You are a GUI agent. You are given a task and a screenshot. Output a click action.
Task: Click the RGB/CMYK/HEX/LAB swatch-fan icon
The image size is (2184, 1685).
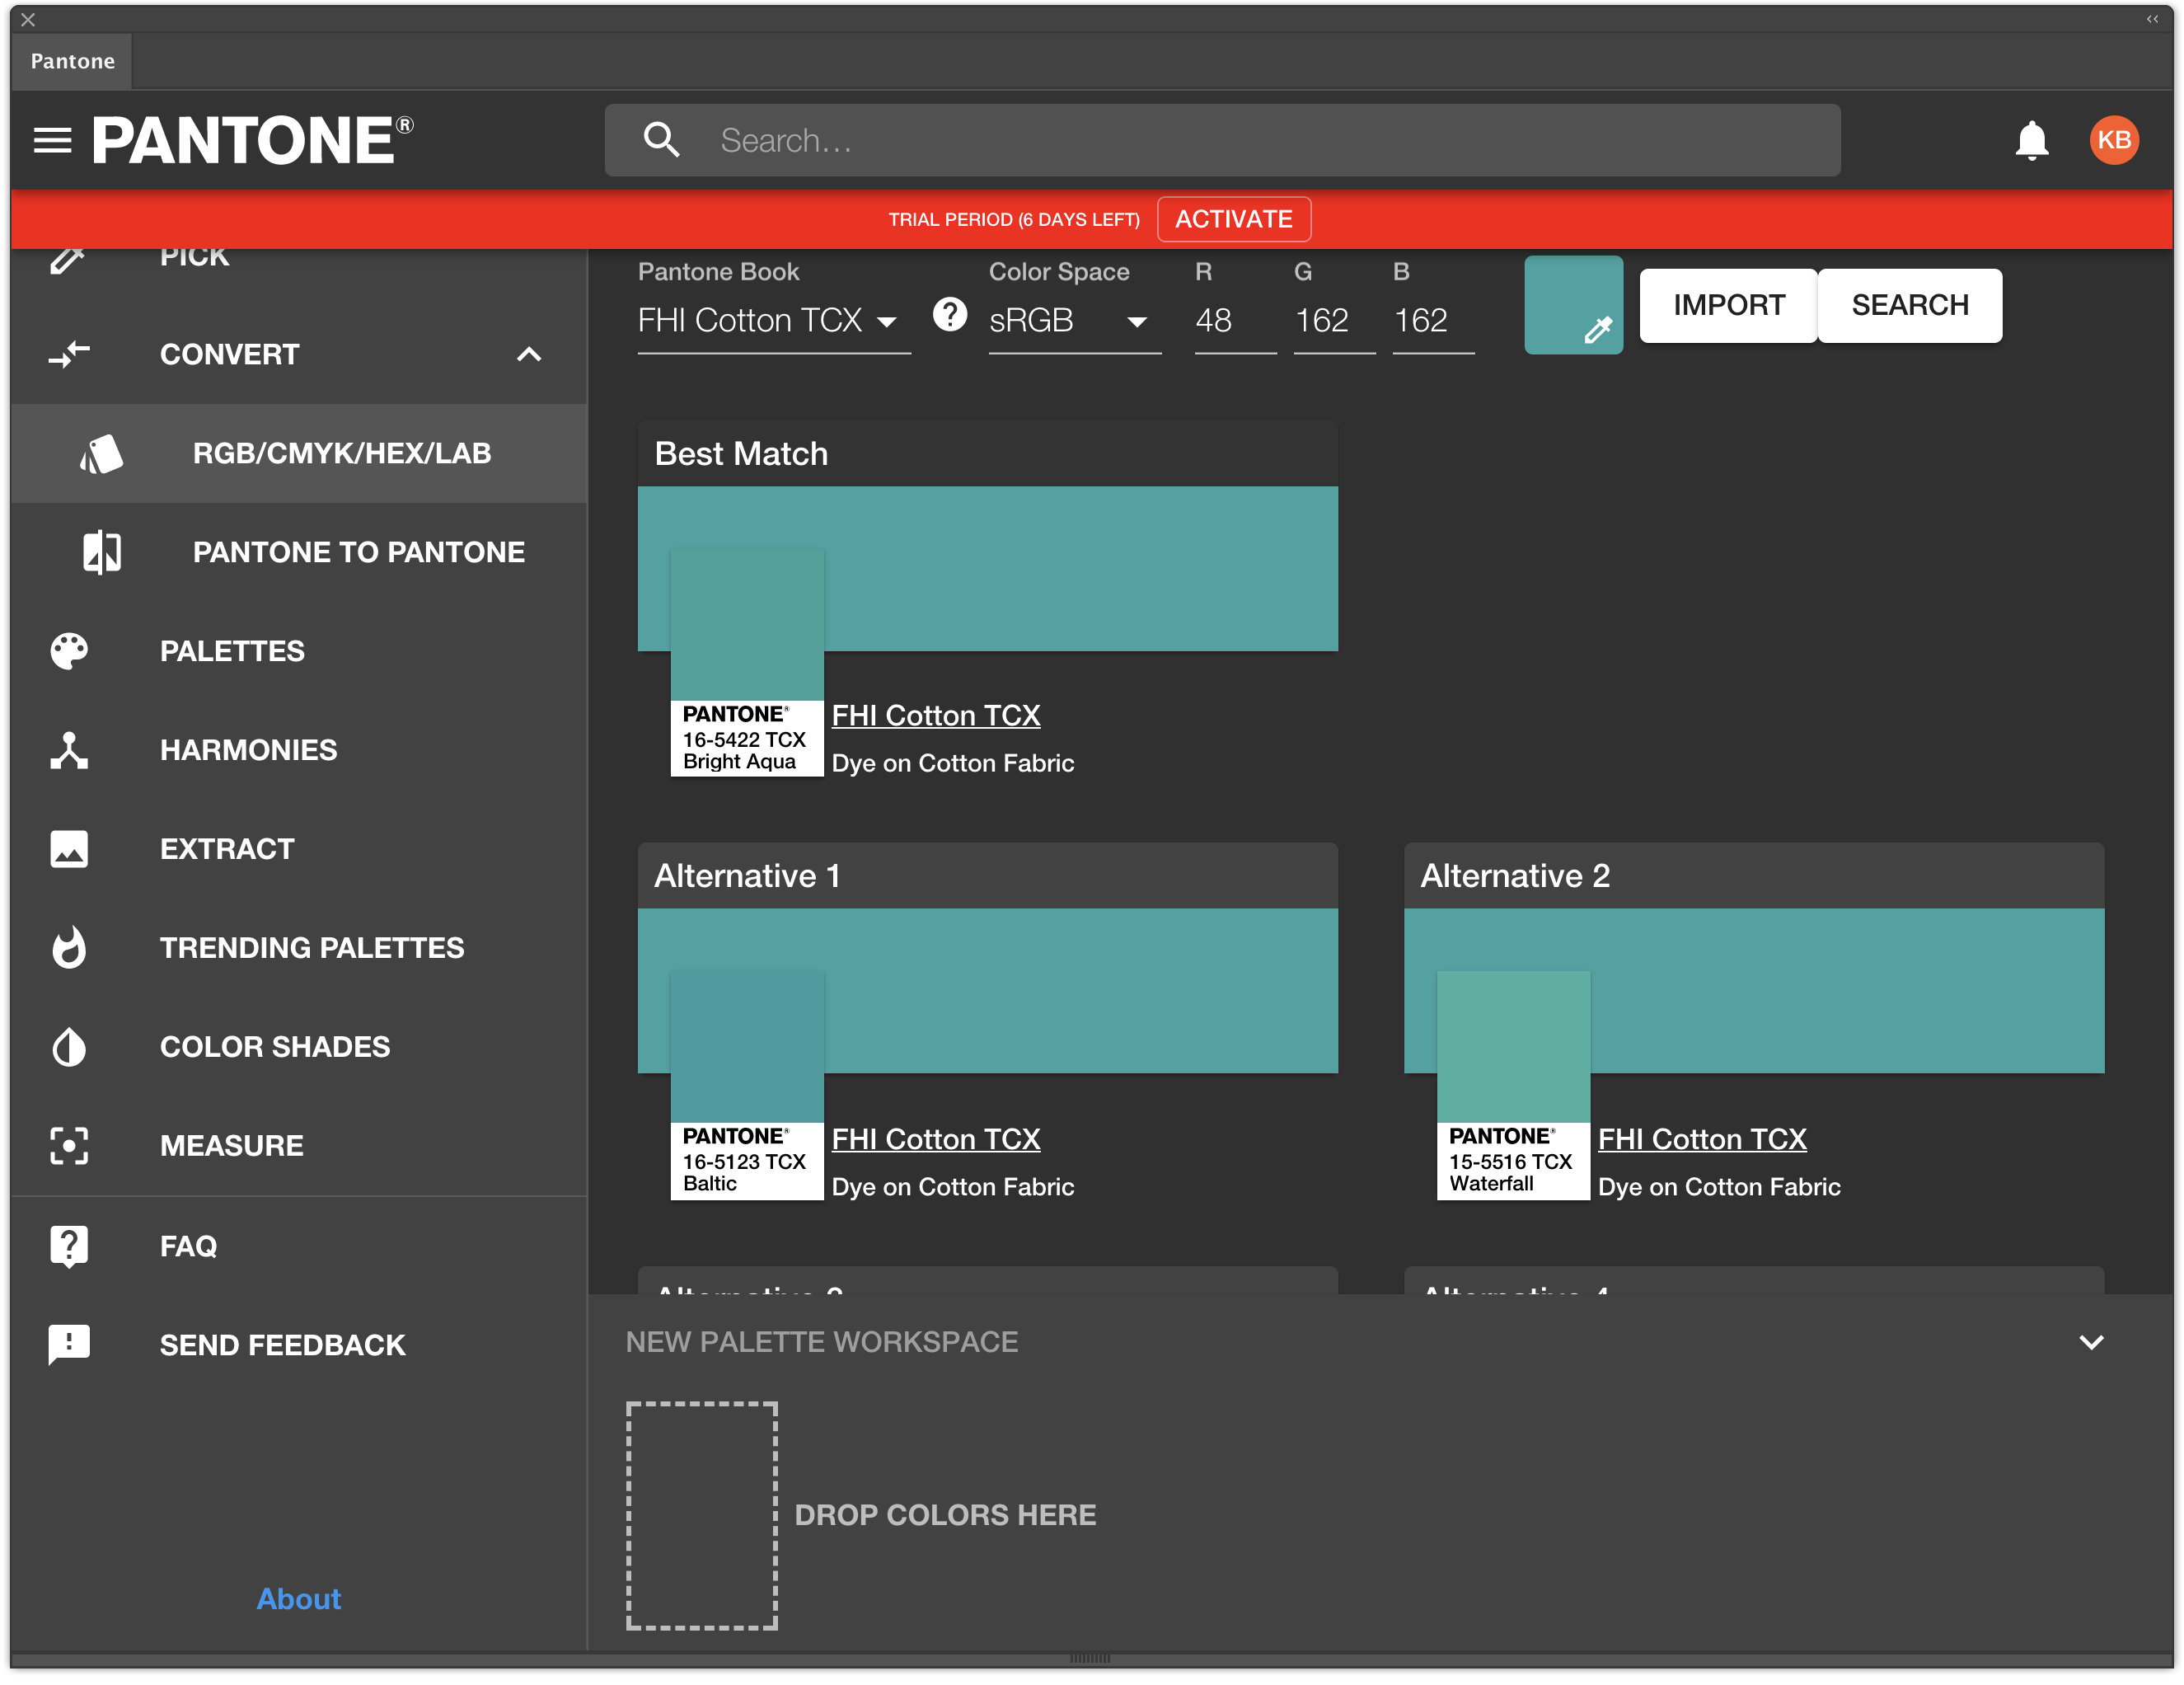click(x=102, y=453)
